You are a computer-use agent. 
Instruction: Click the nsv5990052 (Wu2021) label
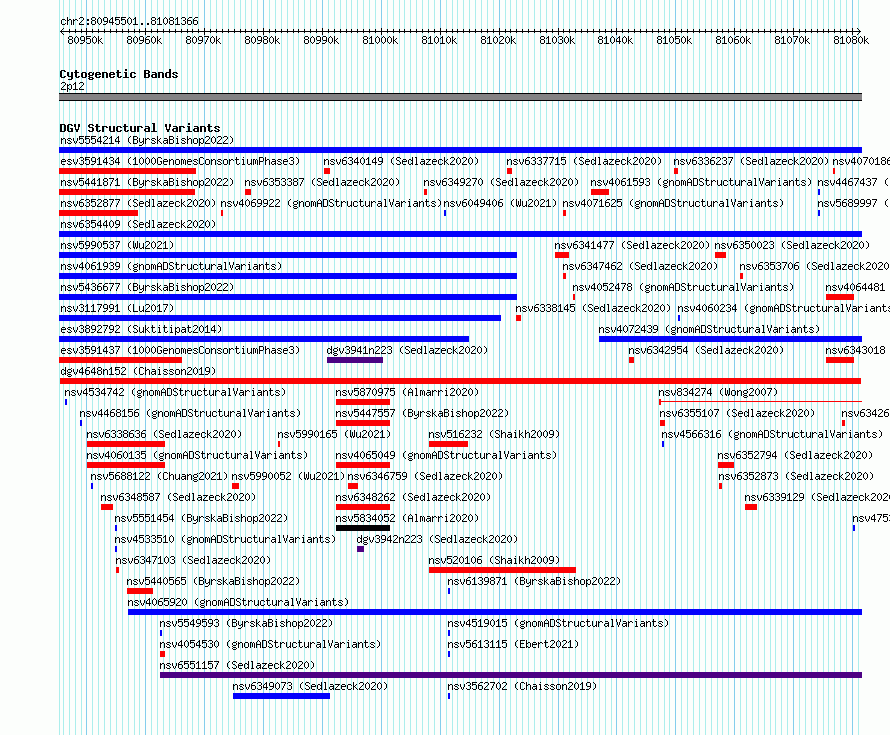[288, 476]
